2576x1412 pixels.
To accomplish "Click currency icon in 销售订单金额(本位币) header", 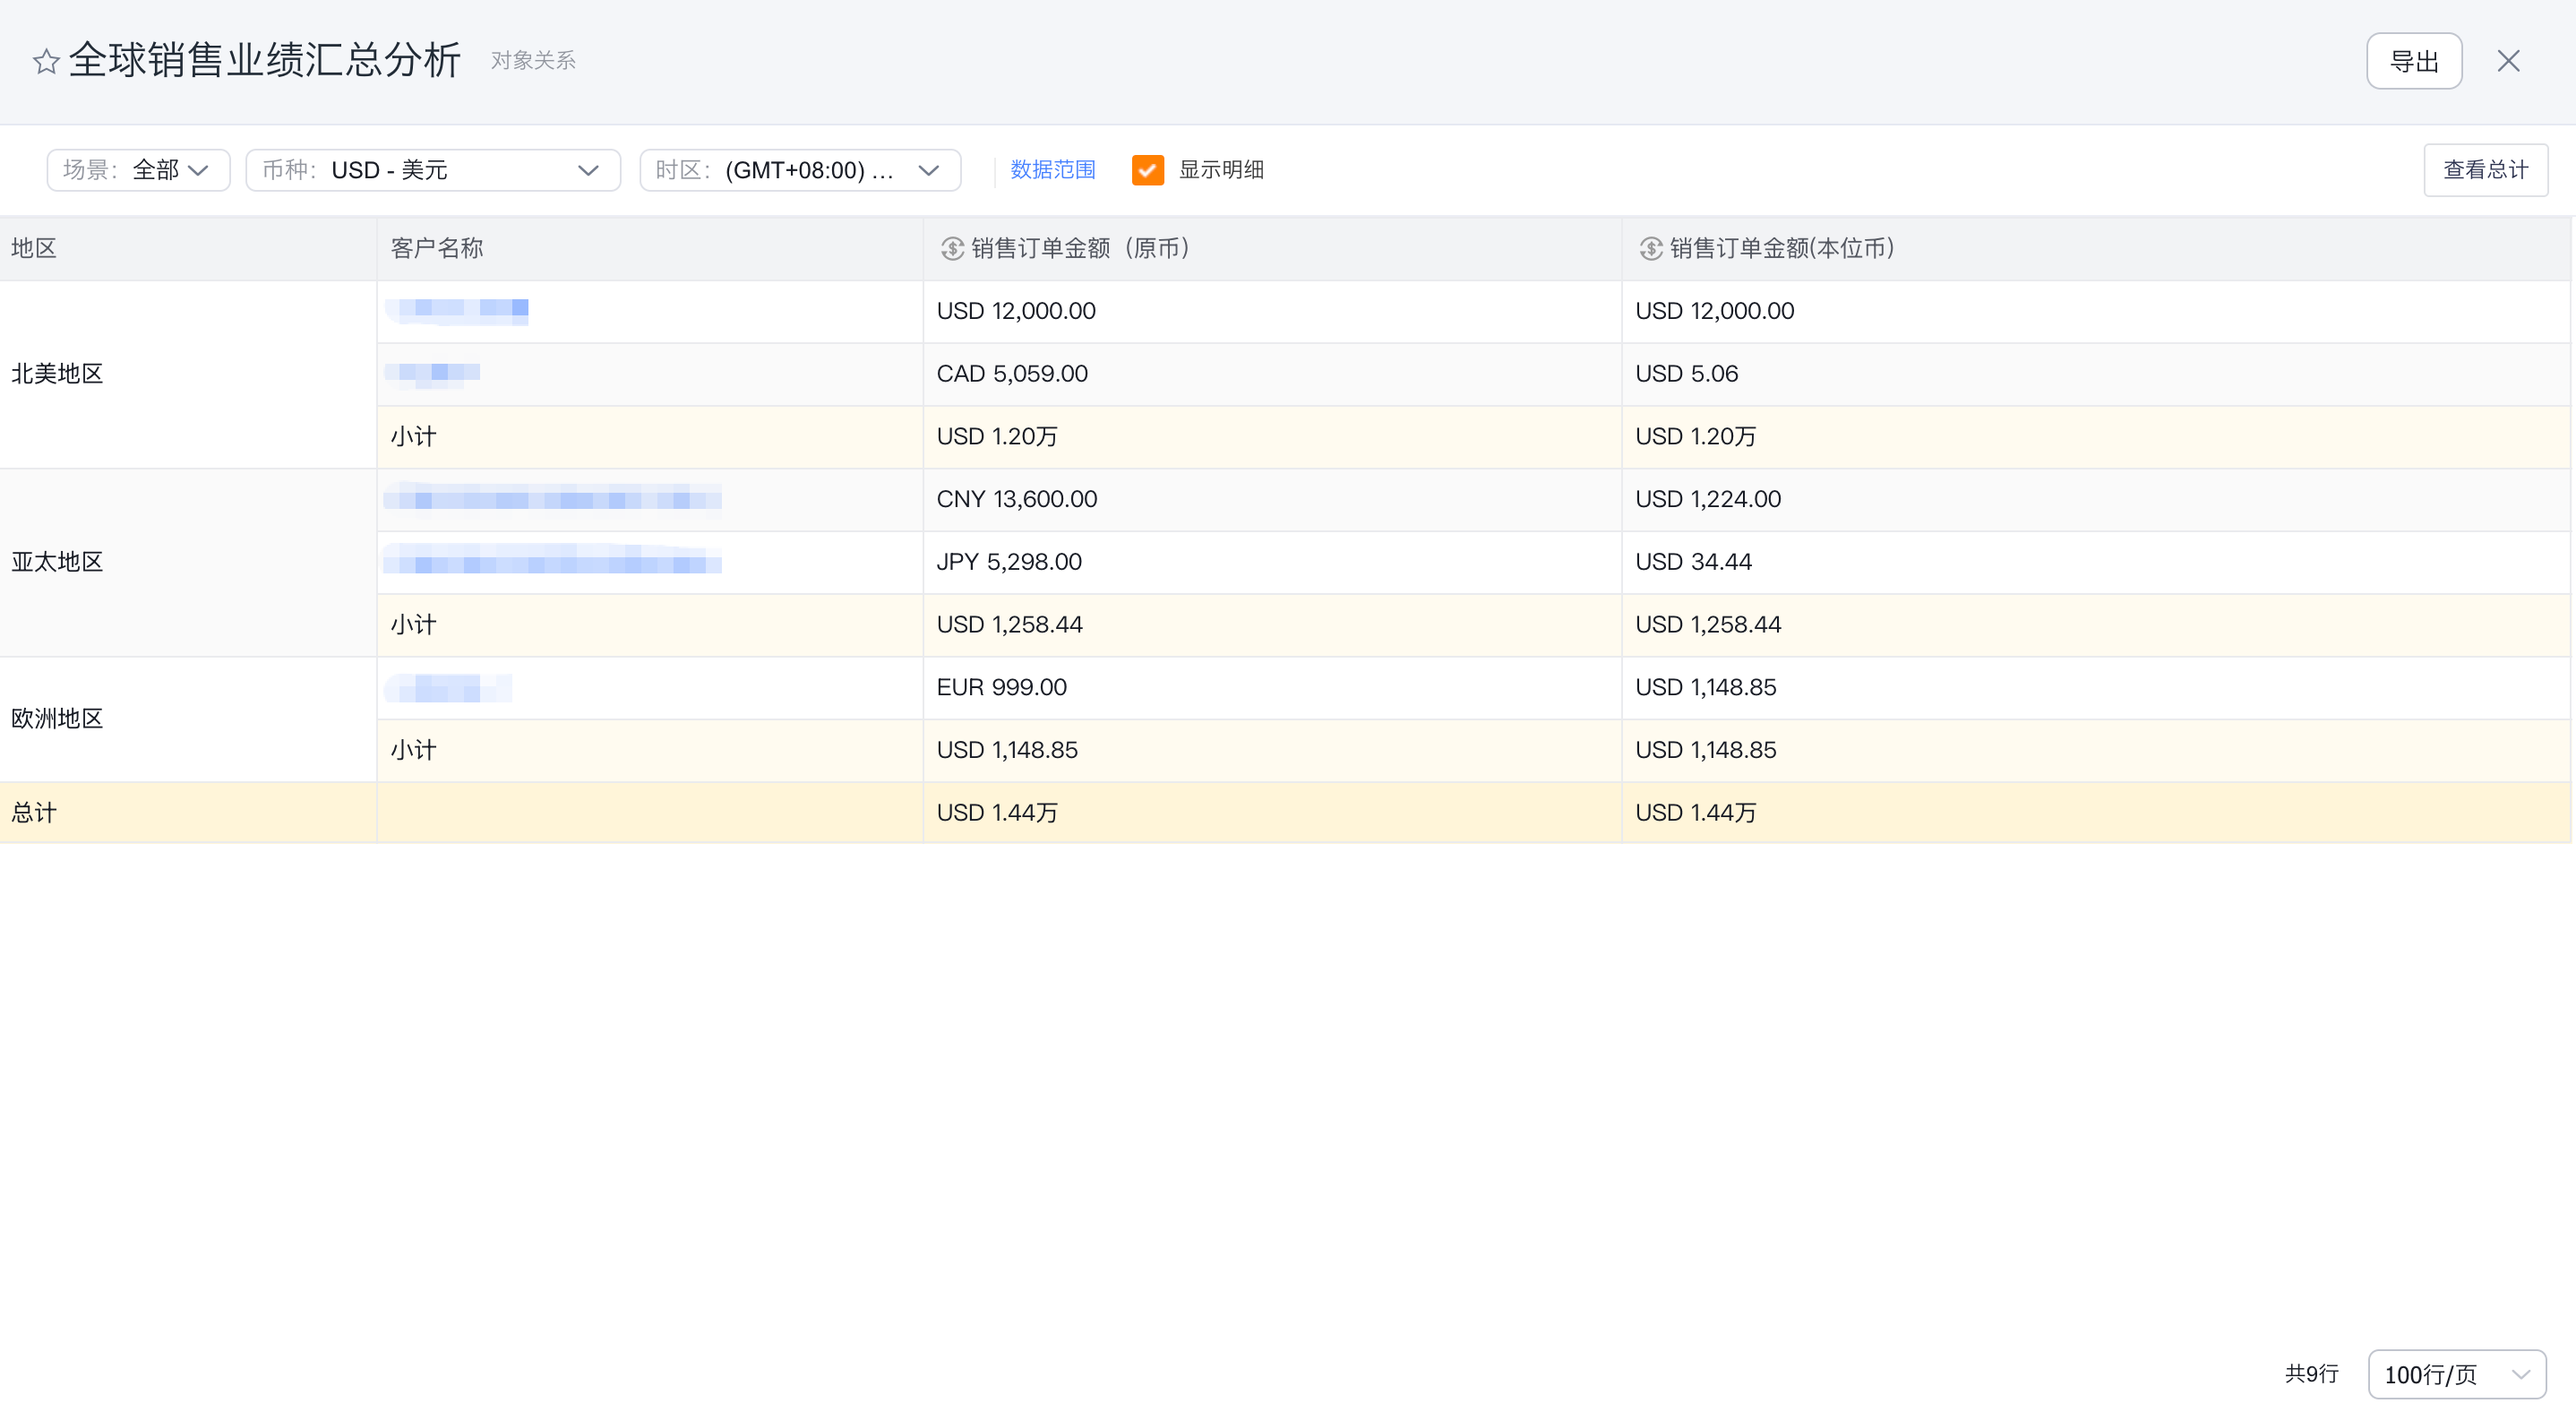I will point(1650,249).
